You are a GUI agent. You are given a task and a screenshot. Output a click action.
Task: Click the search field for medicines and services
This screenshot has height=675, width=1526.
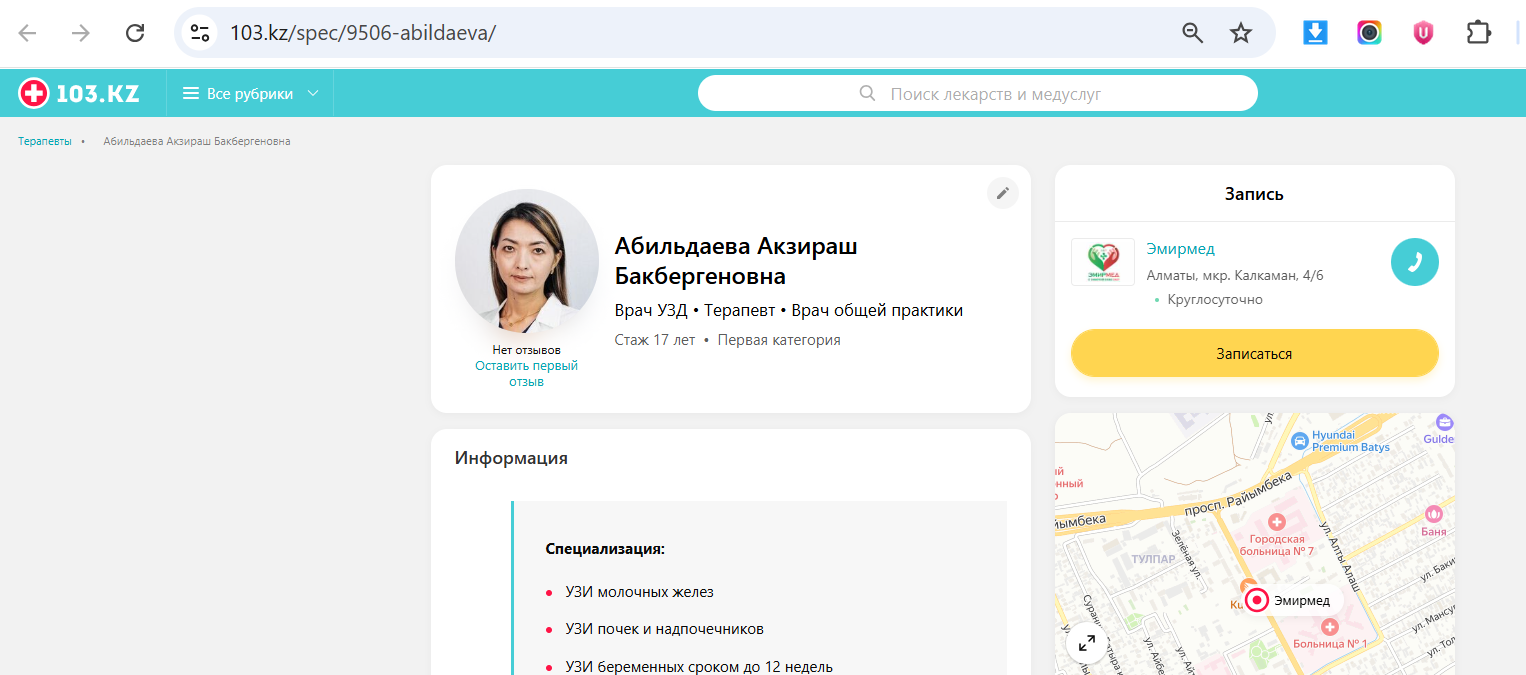point(977,94)
